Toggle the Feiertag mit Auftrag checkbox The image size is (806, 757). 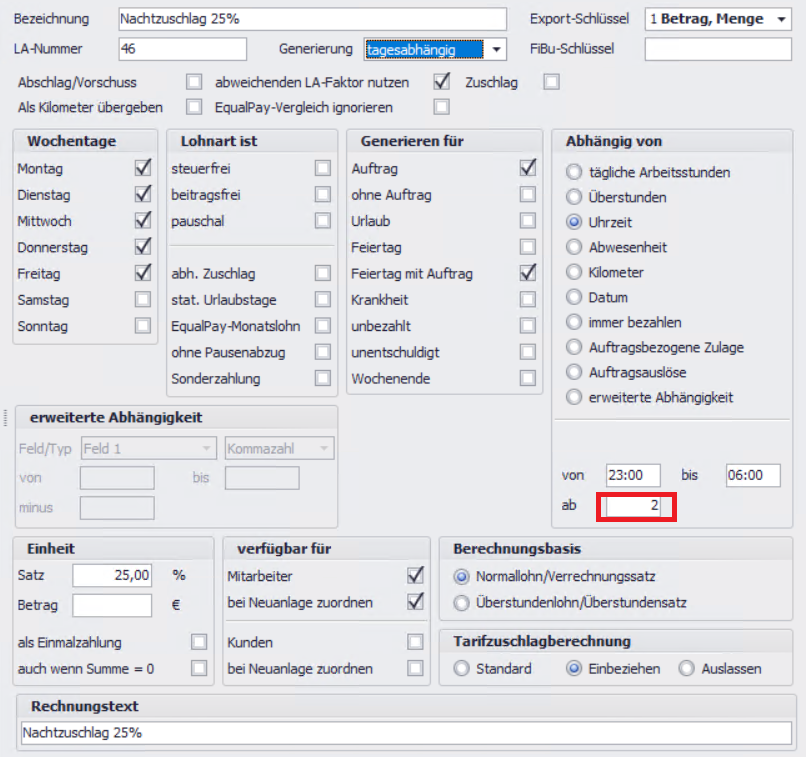point(527,273)
